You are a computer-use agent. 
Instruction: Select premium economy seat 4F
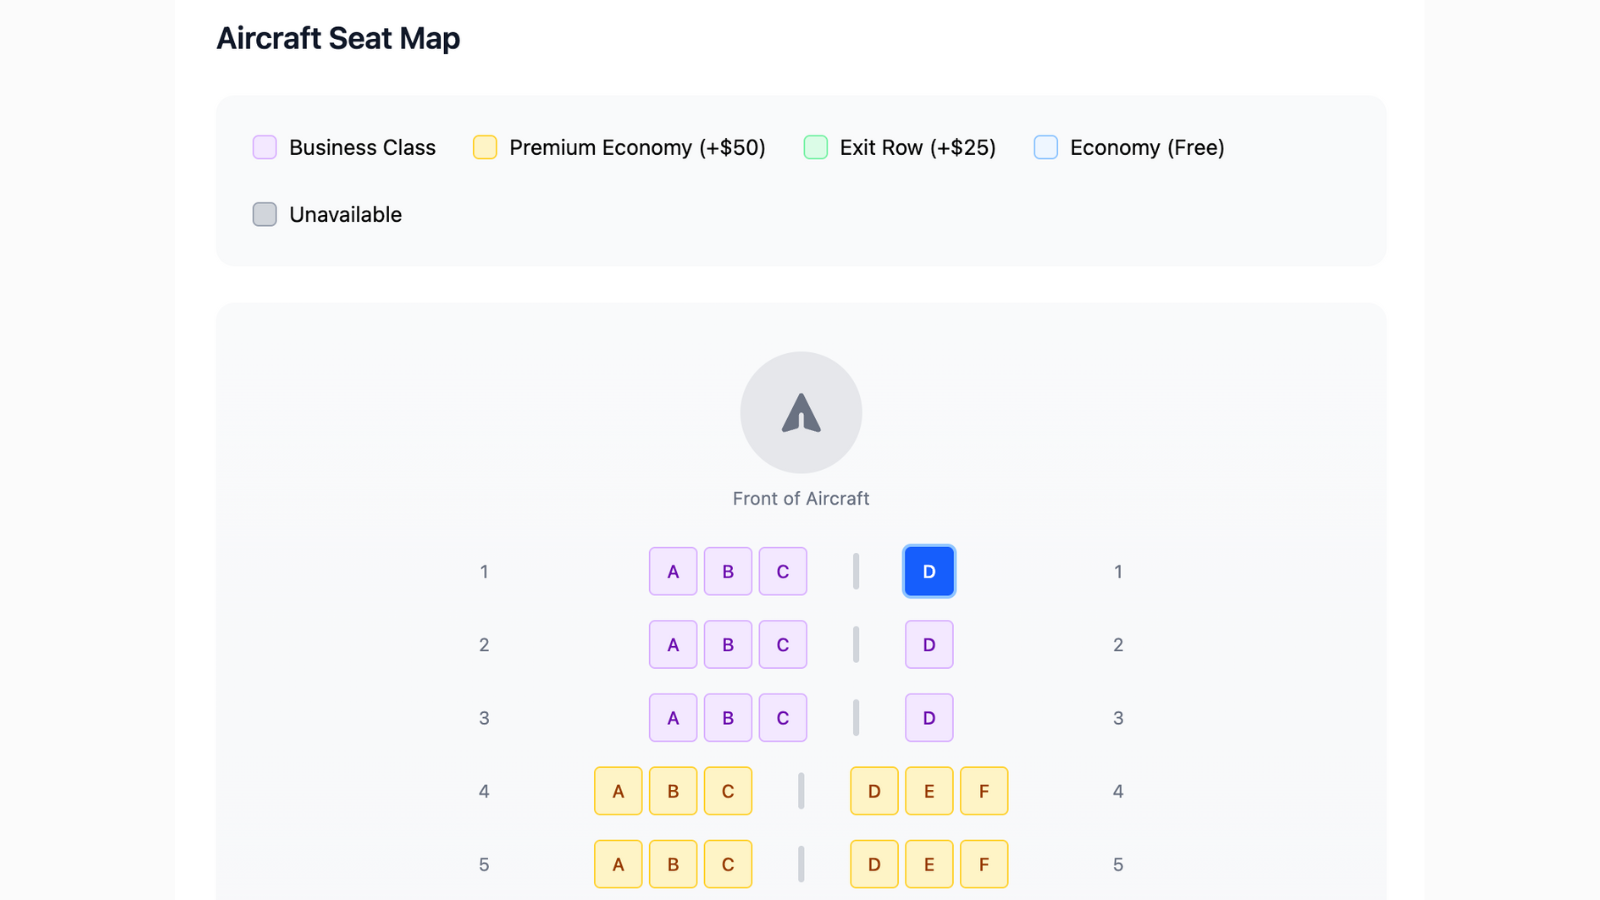point(984,790)
